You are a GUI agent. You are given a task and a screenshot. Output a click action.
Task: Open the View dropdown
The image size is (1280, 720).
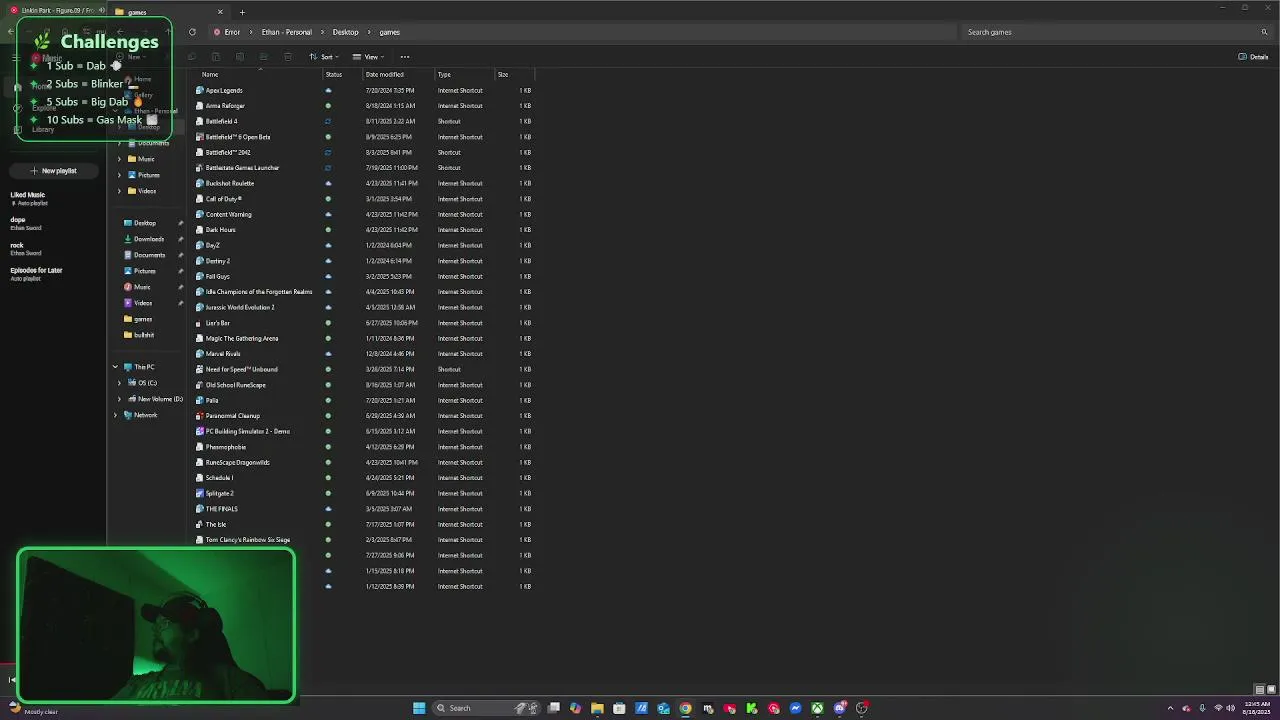tap(368, 57)
